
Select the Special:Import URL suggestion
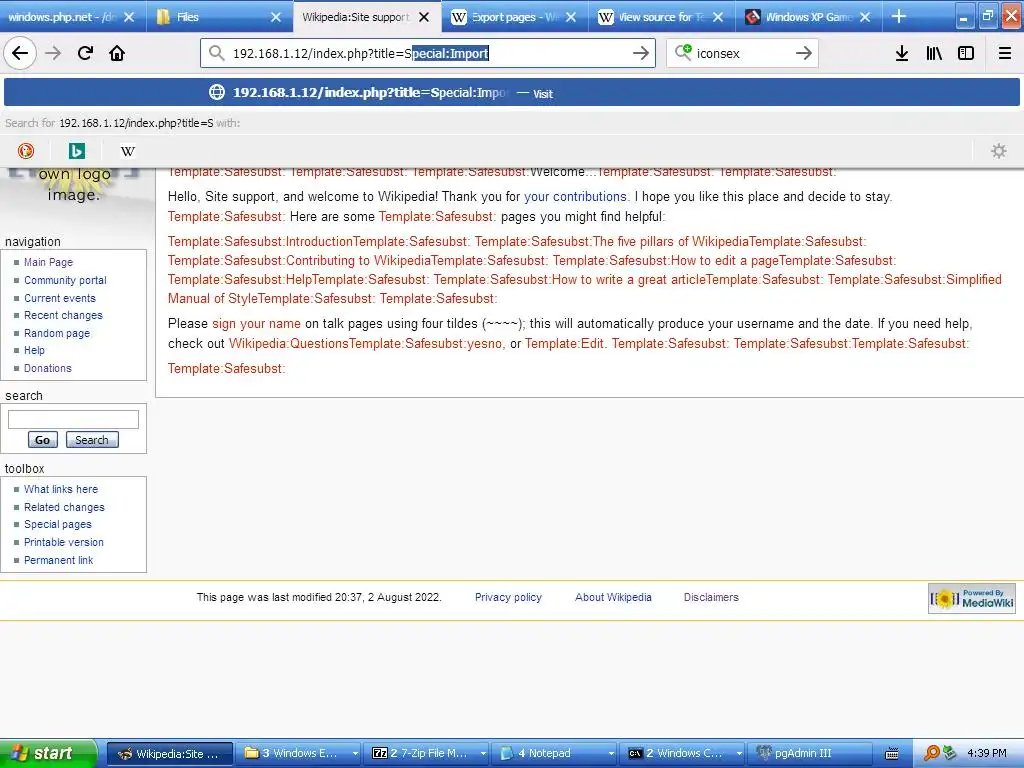pos(511,93)
